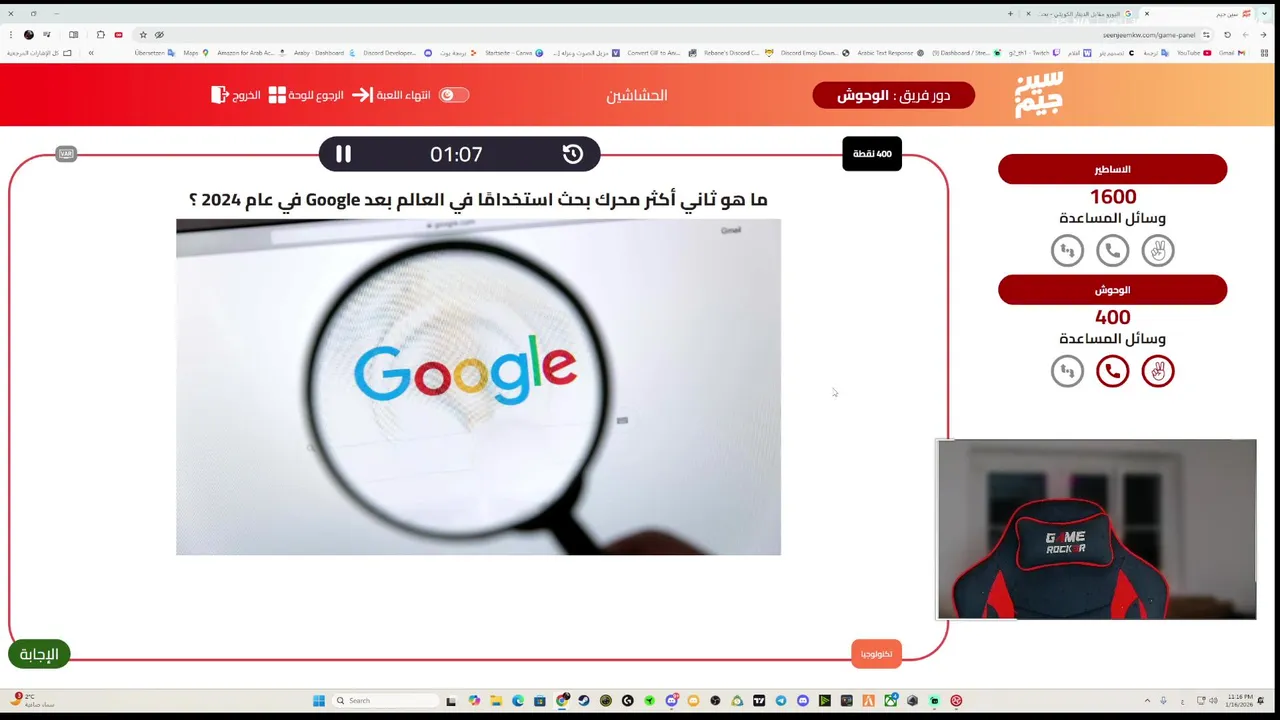This screenshot has width=1280, height=720.
Task: Click the Google magnifier question image
Action: (x=478, y=387)
